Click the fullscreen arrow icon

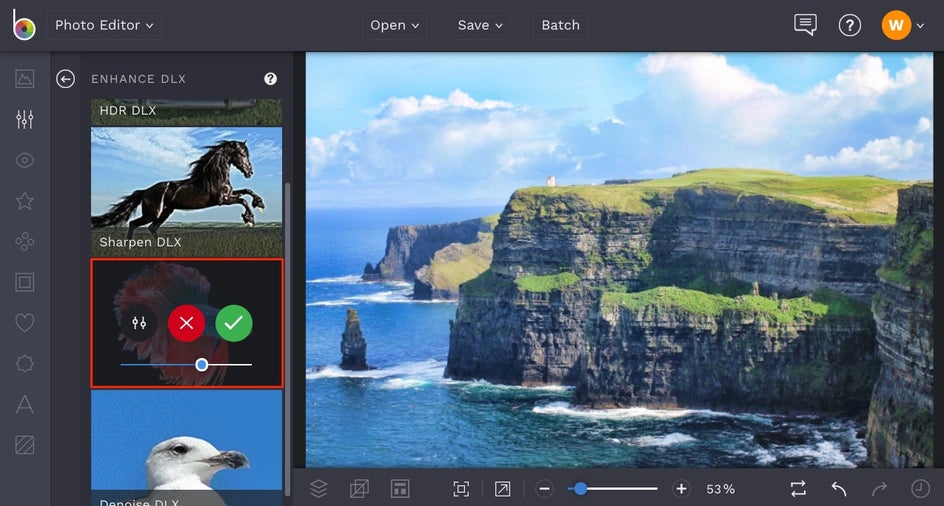pyautogui.click(x=502, y=489)
